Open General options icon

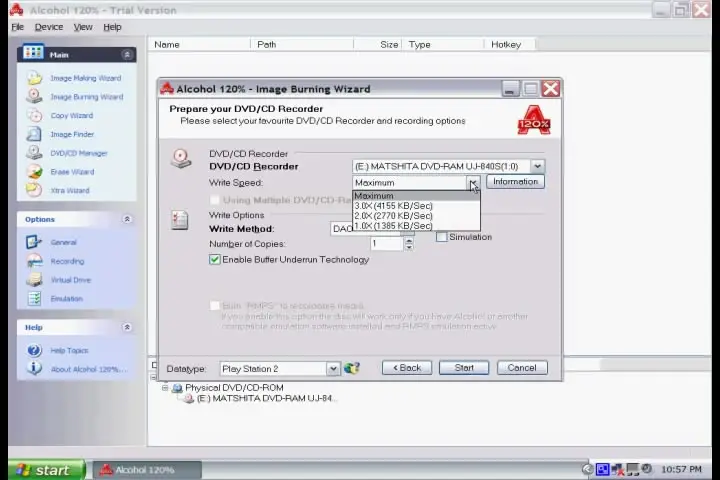34,242
